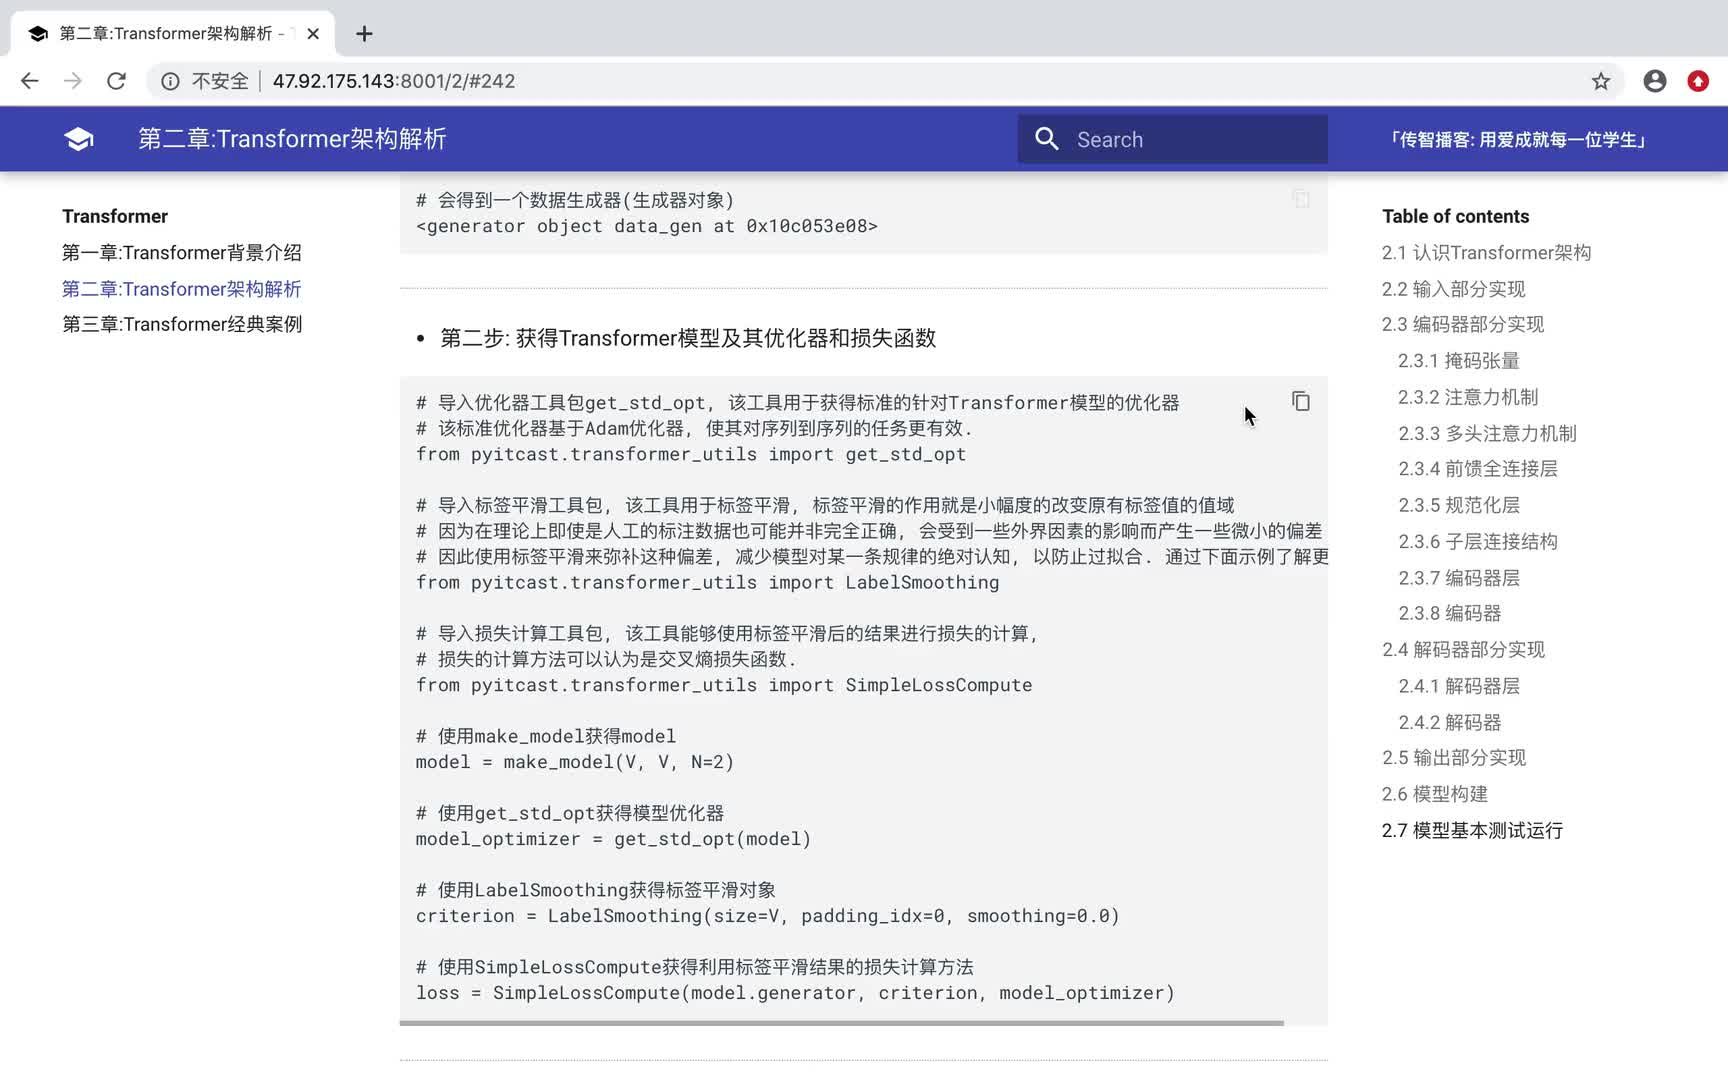Image resolution: width=1728 pixels, height=1080 pixels.
Task: Open the site security info icon
Action: pyautogui.click(x=170, y=81)
